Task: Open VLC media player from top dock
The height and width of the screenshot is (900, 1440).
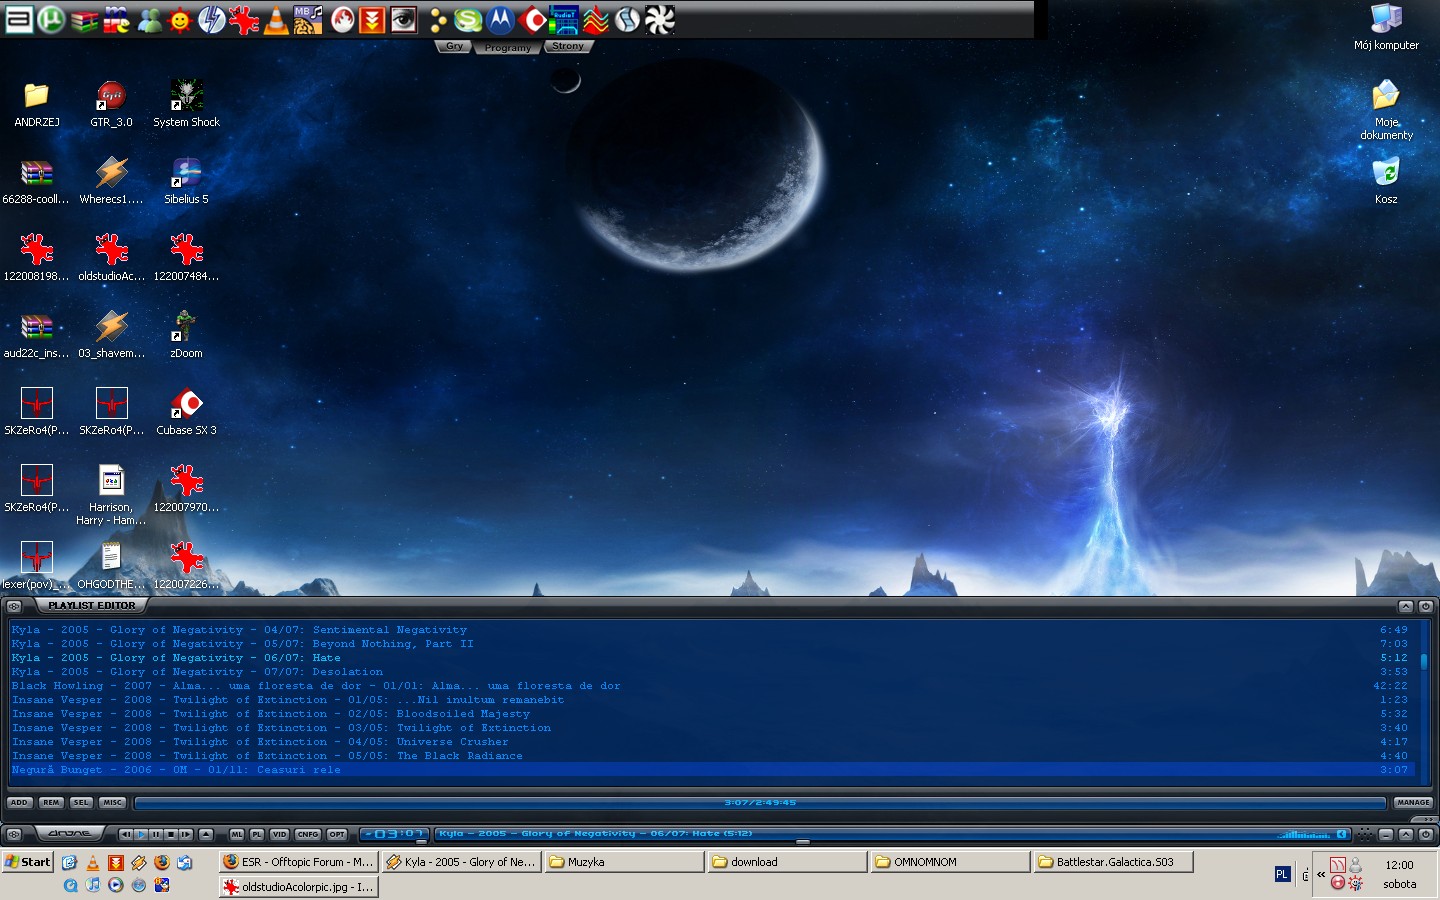Action: pos(276,19)
